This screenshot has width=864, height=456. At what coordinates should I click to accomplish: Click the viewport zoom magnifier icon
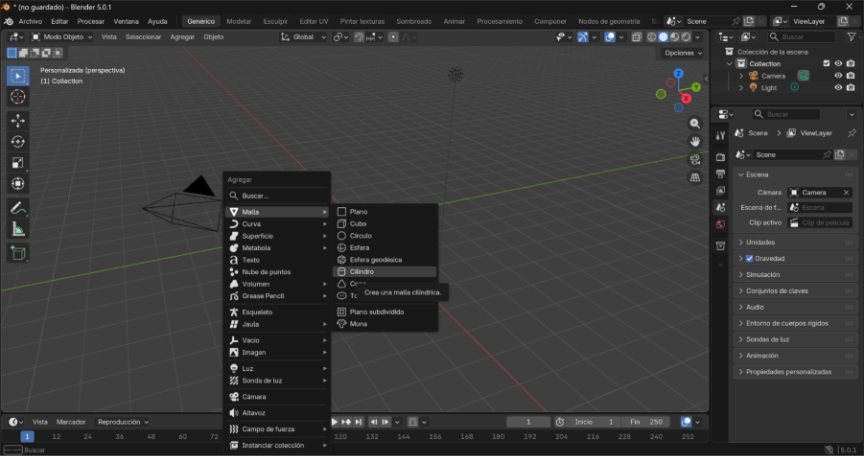pos(695,124)
